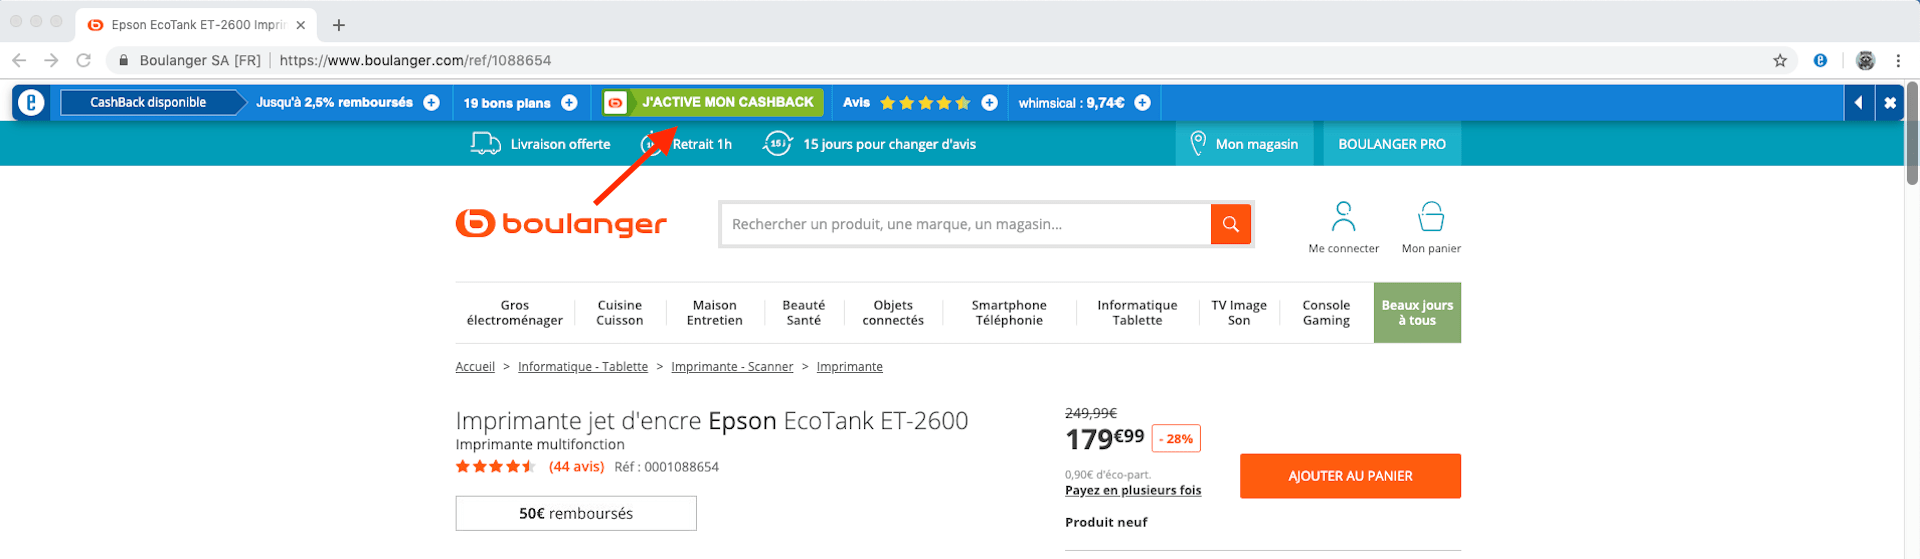Open the Maison Entretien menu
This screenshot has width=1920, height=559.
(715, 313)
